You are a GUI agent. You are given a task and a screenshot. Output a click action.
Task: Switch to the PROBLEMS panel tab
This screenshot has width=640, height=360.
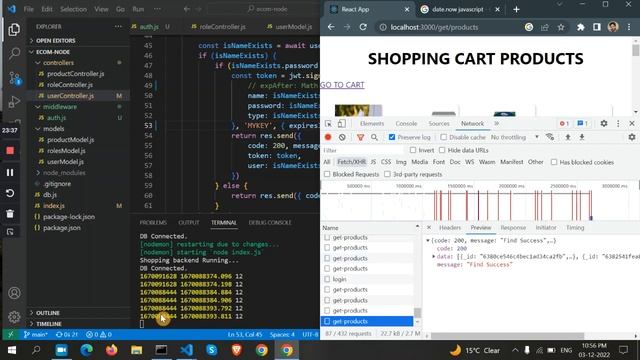coord(153,222)
